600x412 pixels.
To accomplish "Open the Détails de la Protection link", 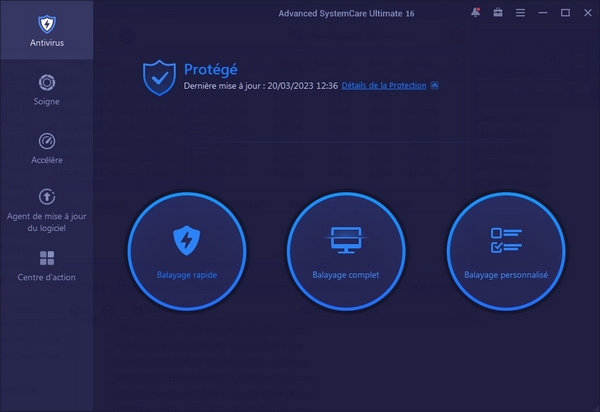I will (383, 86).
